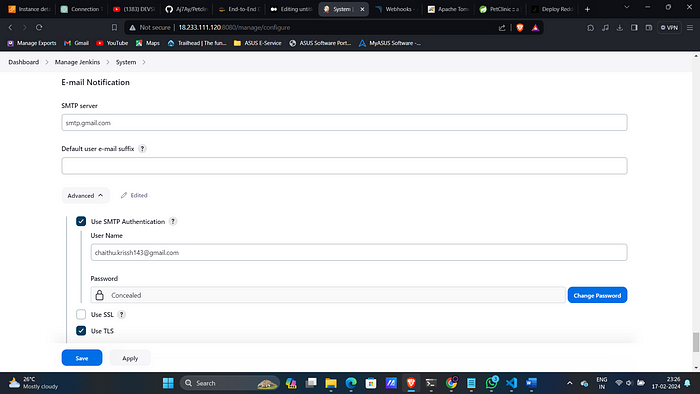Open browser downloads icon
The image size is (700, 394).
(620, 28)
